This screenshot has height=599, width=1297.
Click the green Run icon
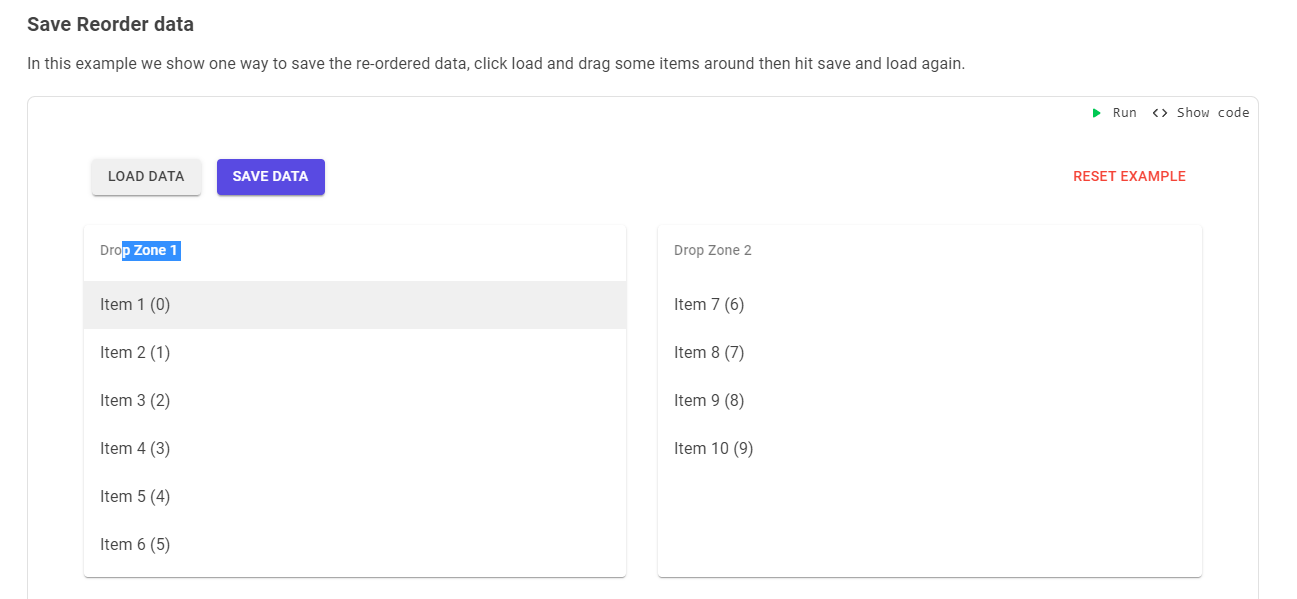[x=1096, y=112]
